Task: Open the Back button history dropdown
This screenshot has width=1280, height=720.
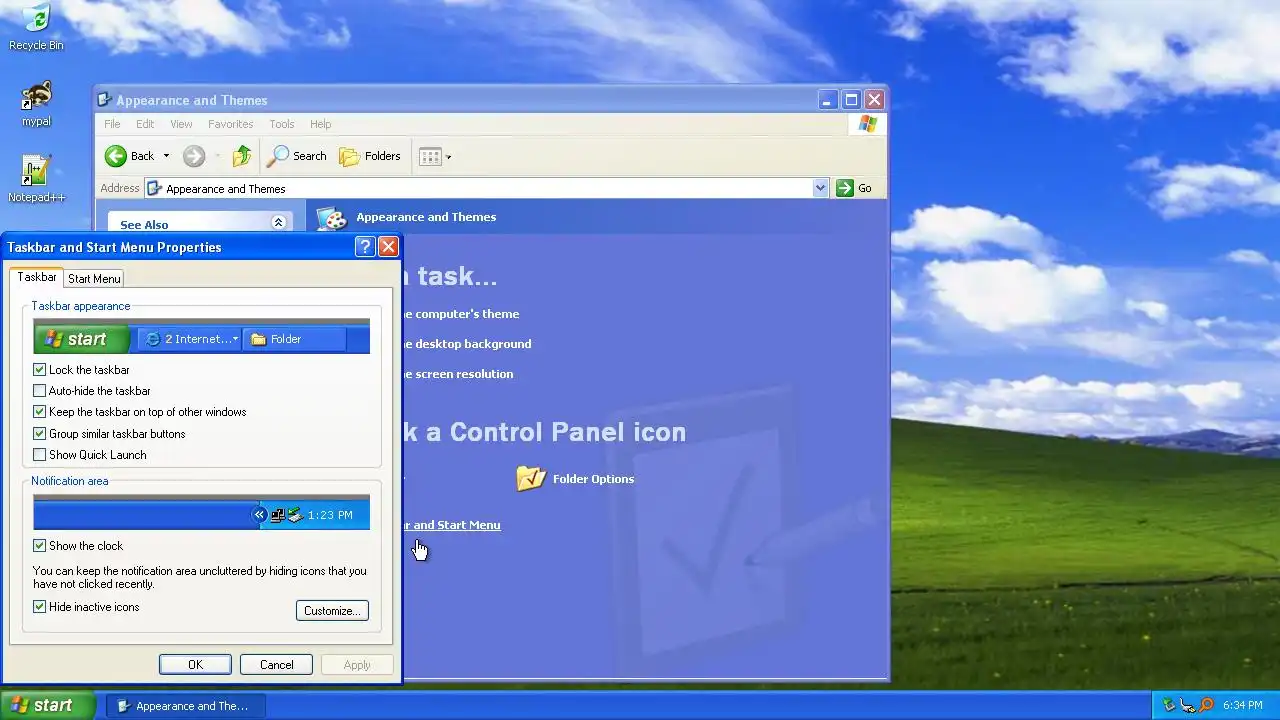Action: tap(166, 156)
